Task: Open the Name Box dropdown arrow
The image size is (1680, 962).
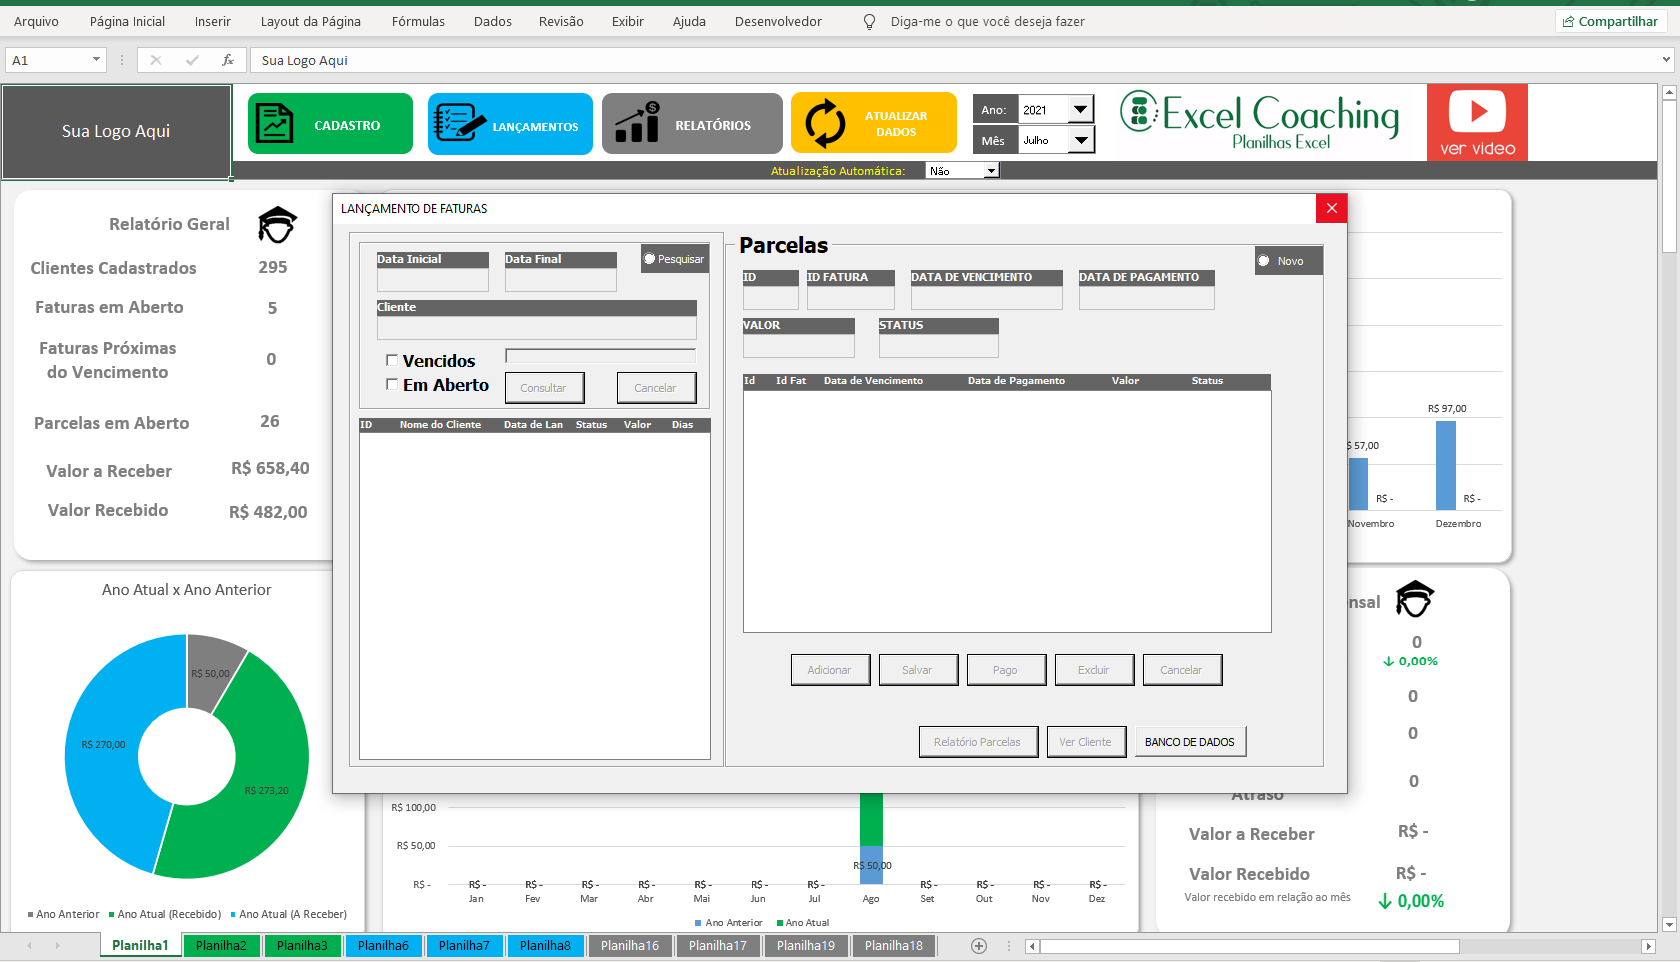Action: pos(96,60)
